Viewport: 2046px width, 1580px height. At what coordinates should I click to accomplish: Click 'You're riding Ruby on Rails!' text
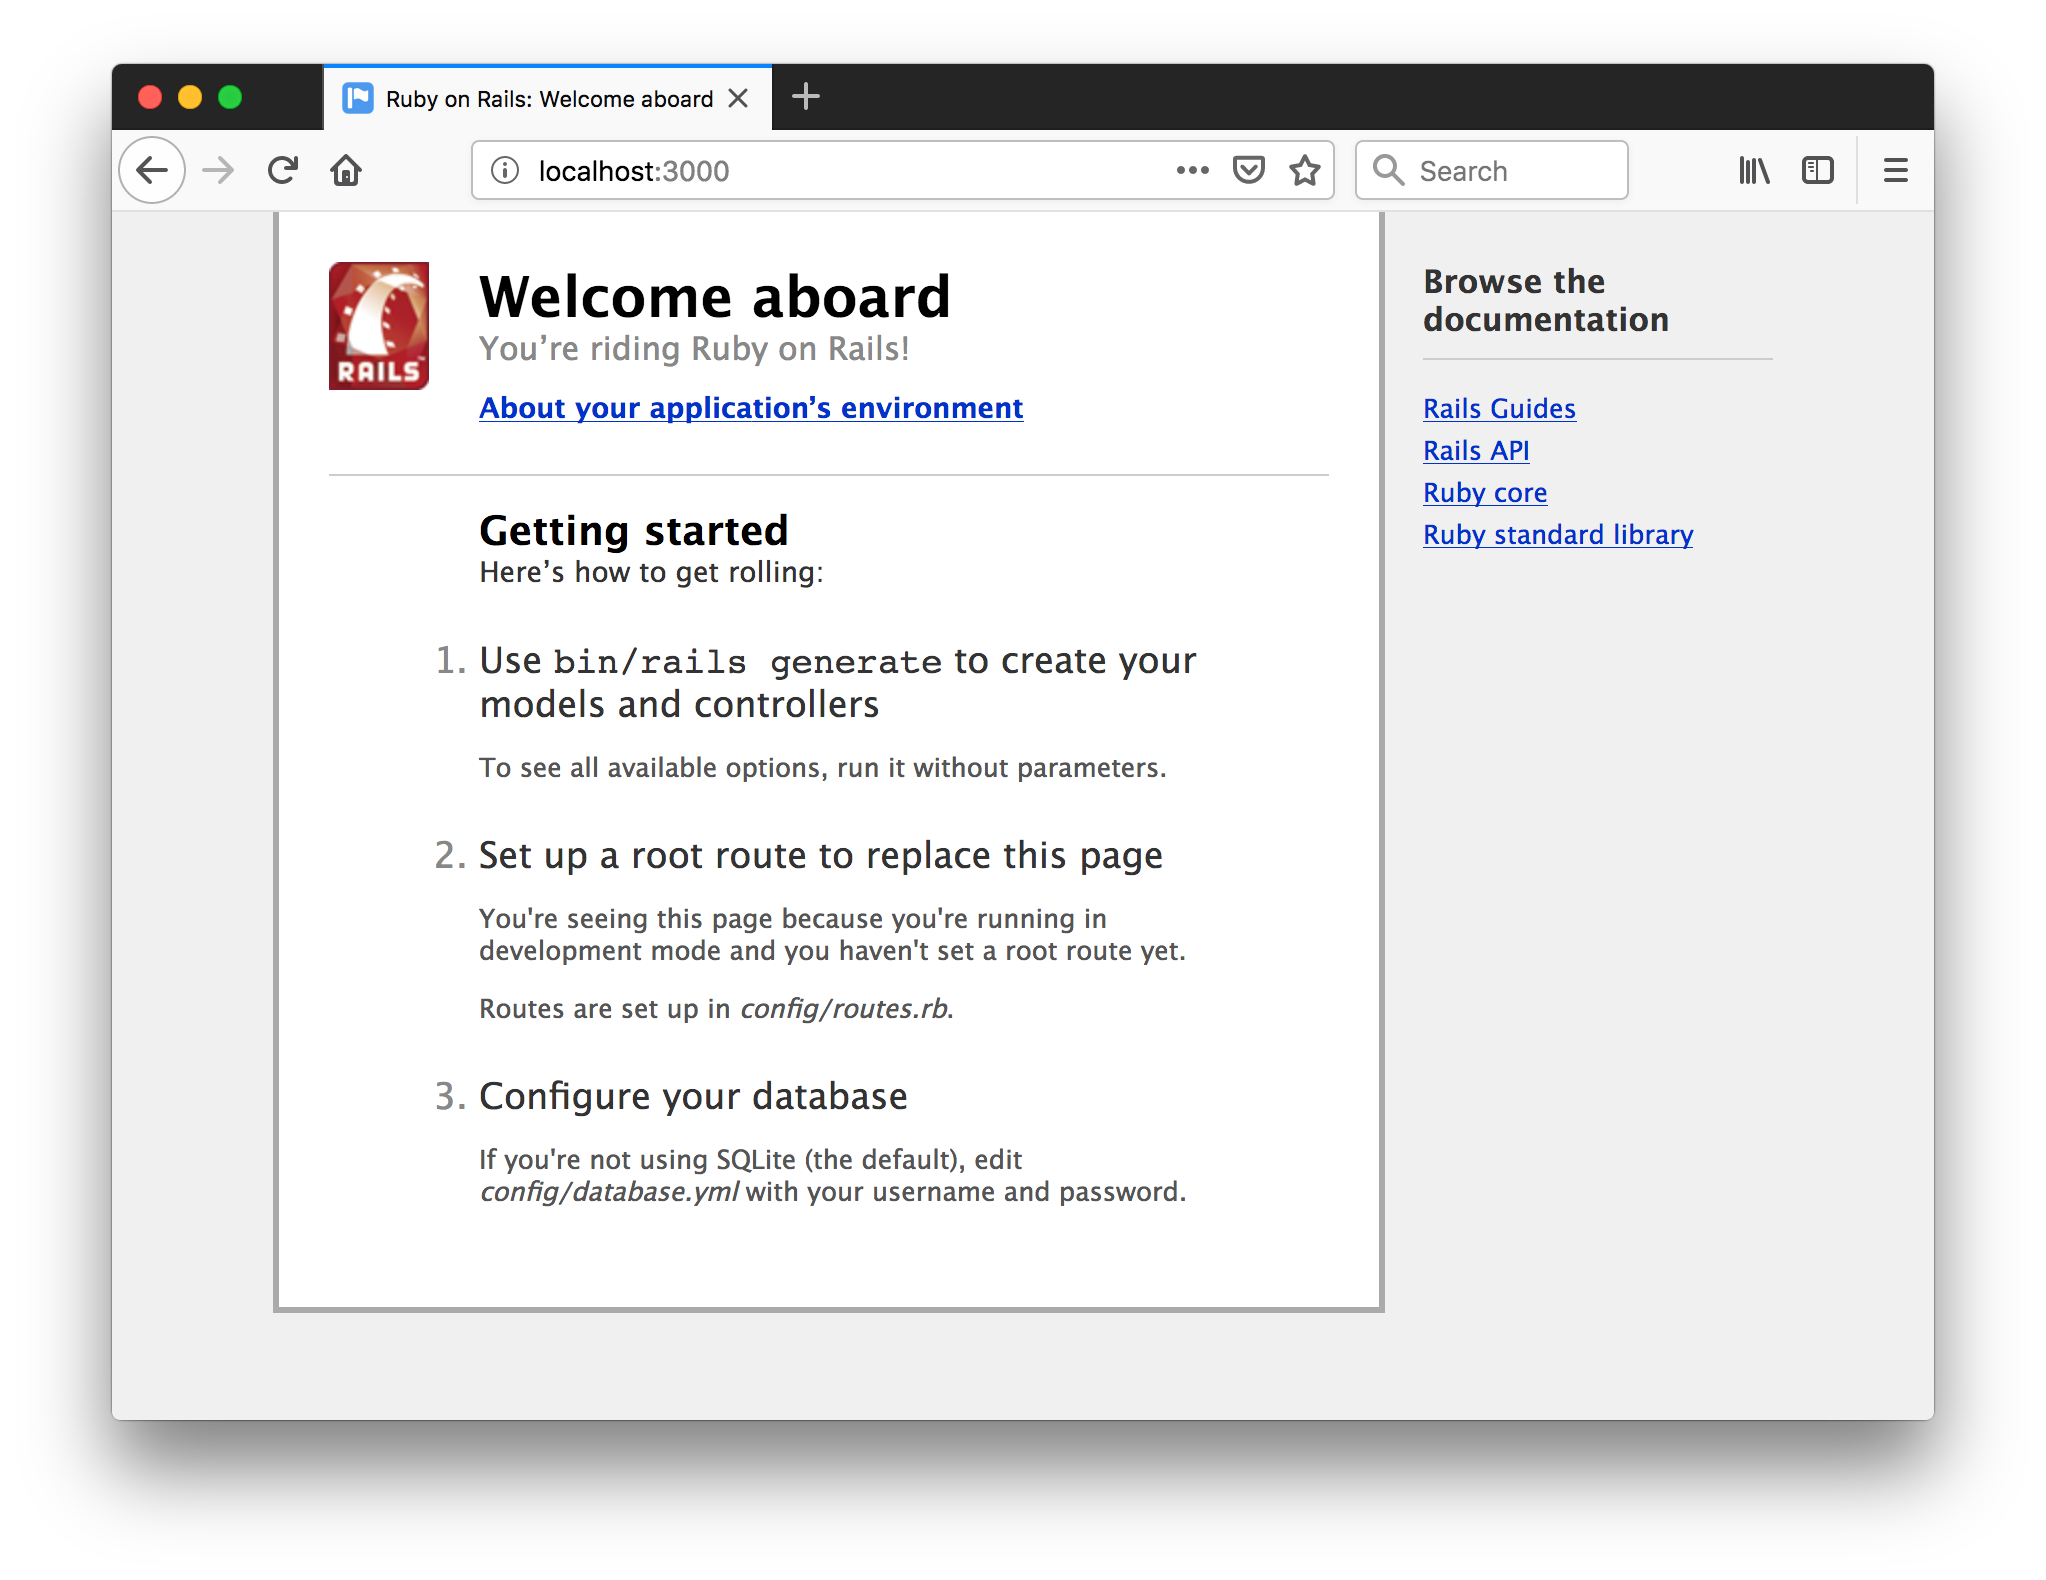[694, 349]
